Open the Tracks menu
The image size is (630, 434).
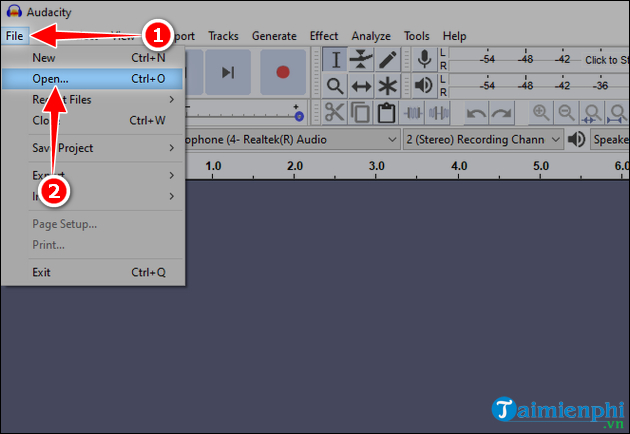[223, 36]
